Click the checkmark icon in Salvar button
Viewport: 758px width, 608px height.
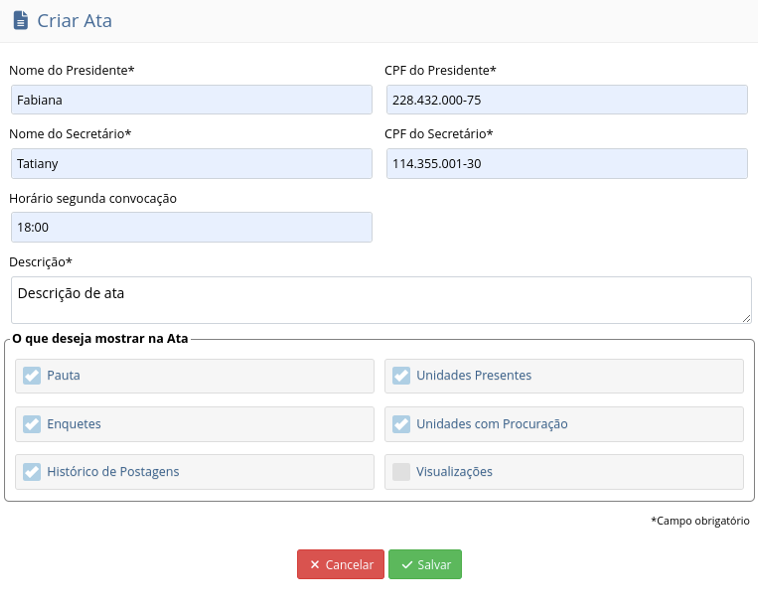pos(407,565)
